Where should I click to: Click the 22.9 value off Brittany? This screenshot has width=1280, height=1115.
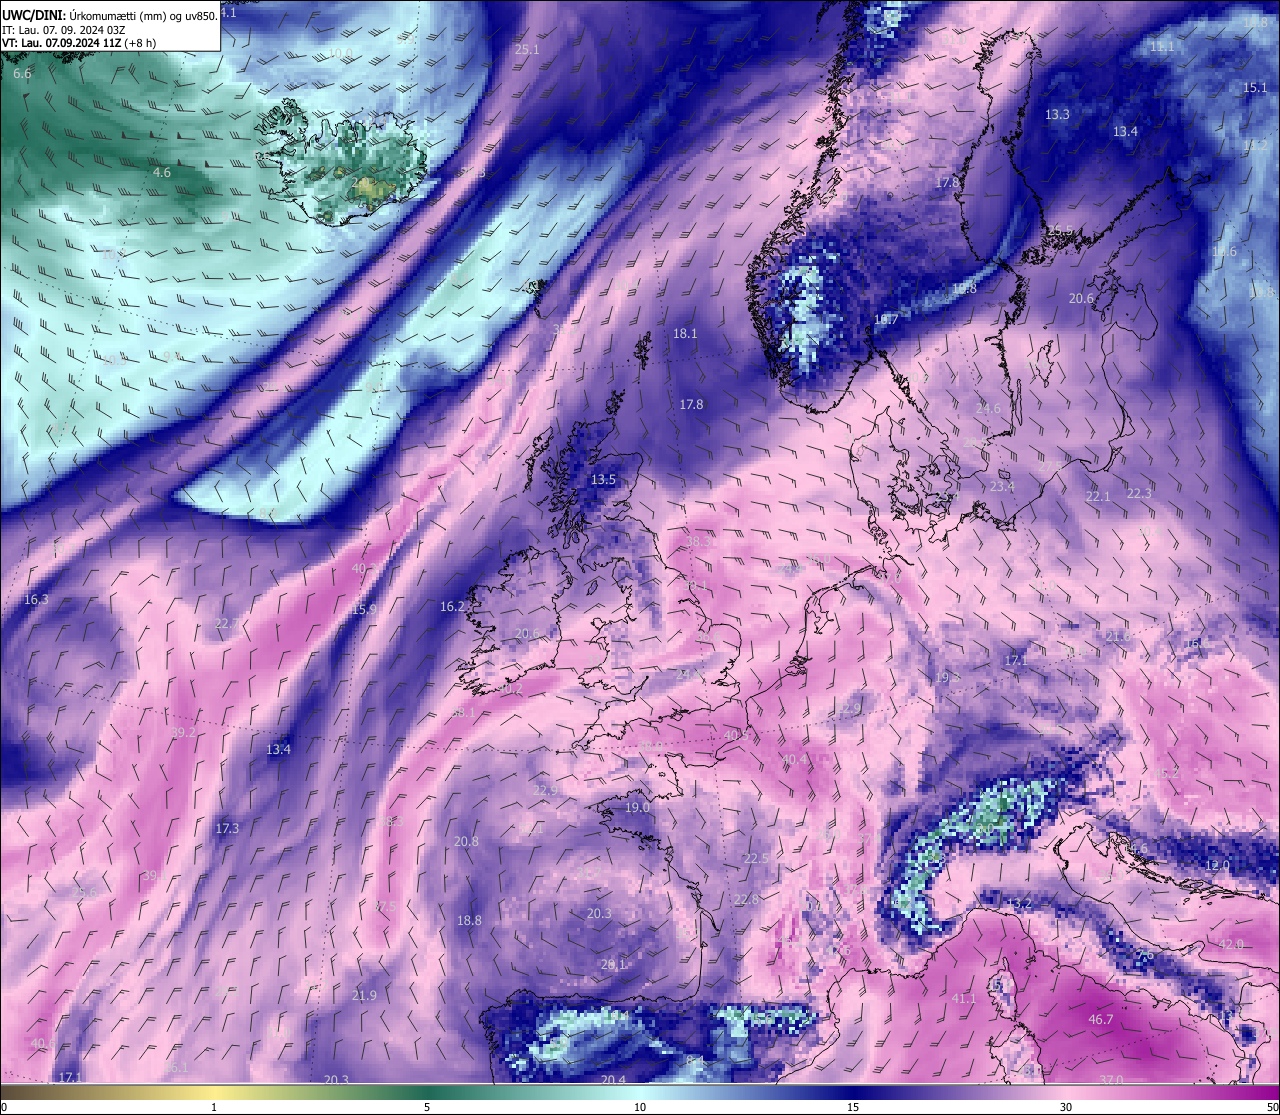click(x=545, y=790)
